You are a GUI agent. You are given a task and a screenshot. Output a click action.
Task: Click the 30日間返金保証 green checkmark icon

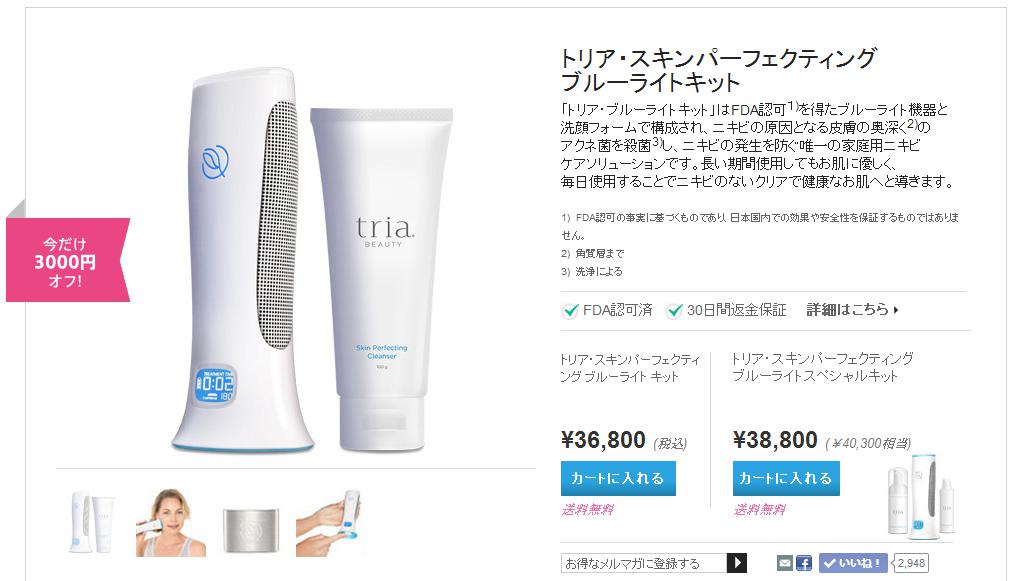pyautogui.click(x=674, y=310)
